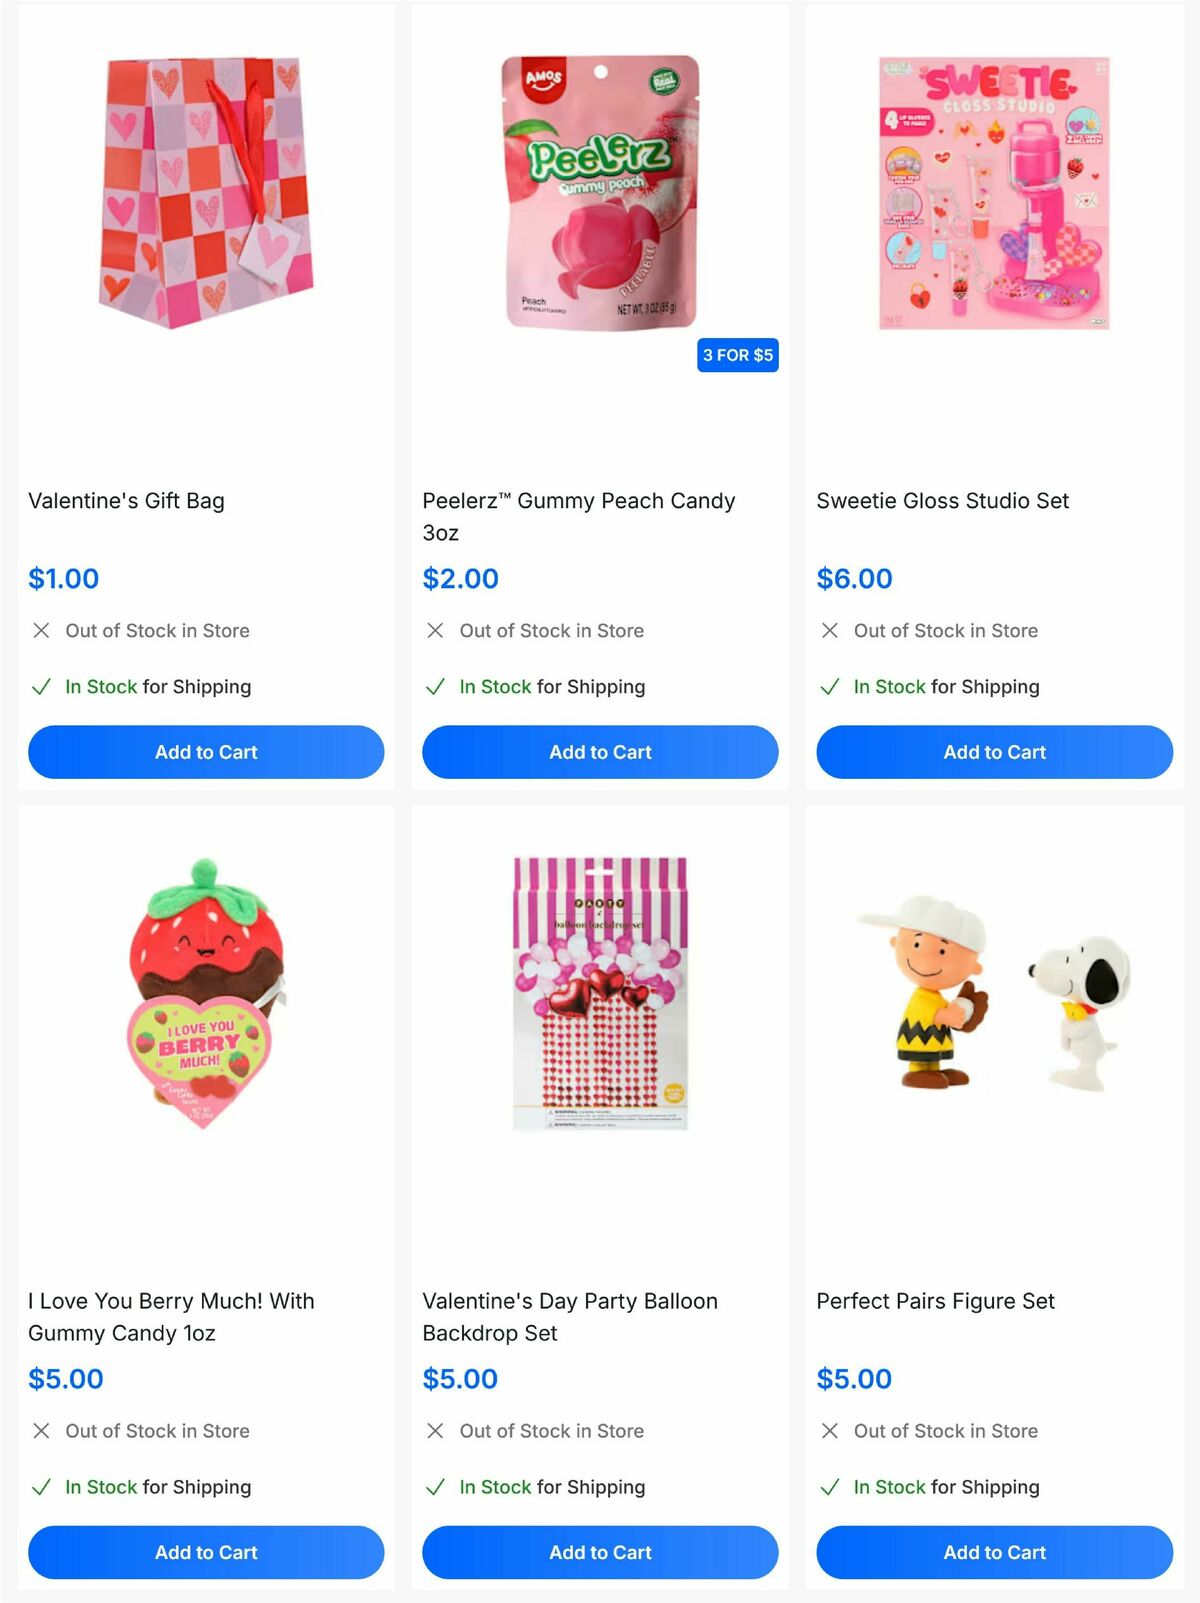Image resolution: width=1200 pixels, height=1603 pixels.
Task: Open Peelerz Gummy Peach Candy 3oz title
Action: (579, 516)
